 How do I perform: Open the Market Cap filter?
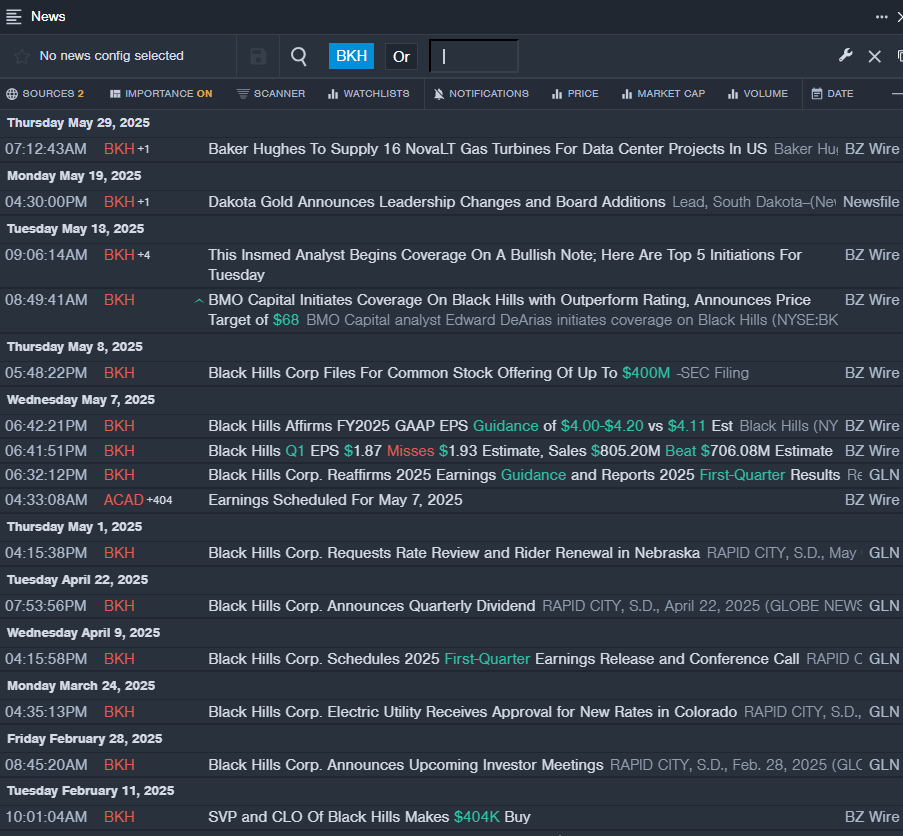663,94
